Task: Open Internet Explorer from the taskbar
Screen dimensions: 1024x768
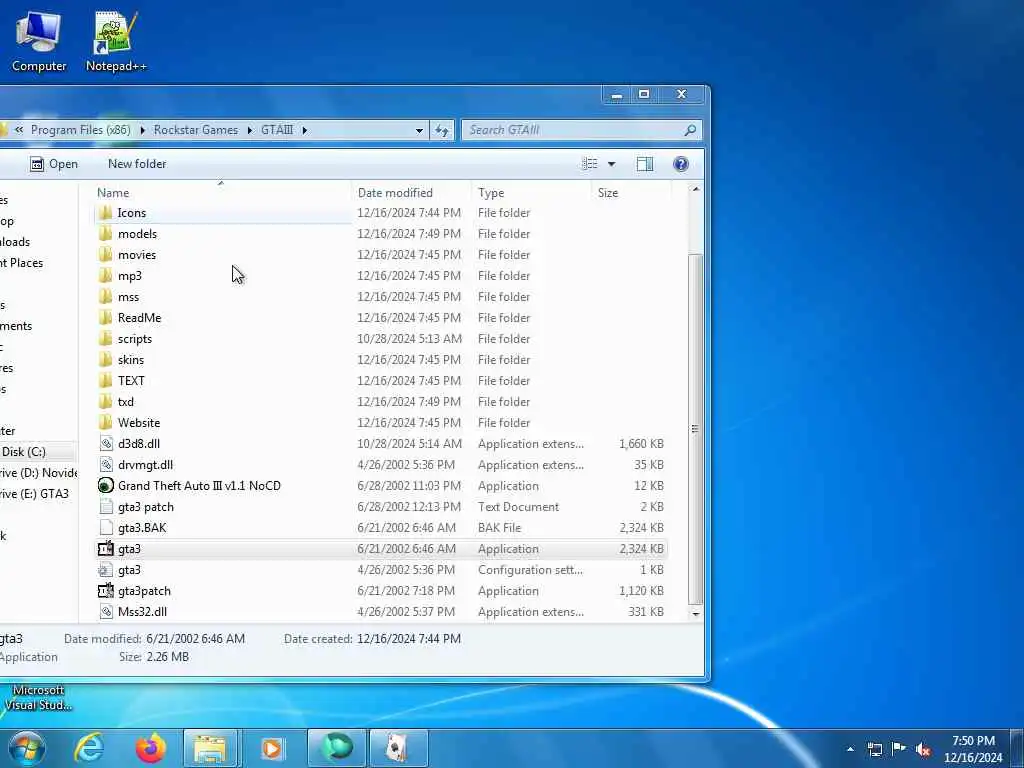Action: [x=89, y=748]
